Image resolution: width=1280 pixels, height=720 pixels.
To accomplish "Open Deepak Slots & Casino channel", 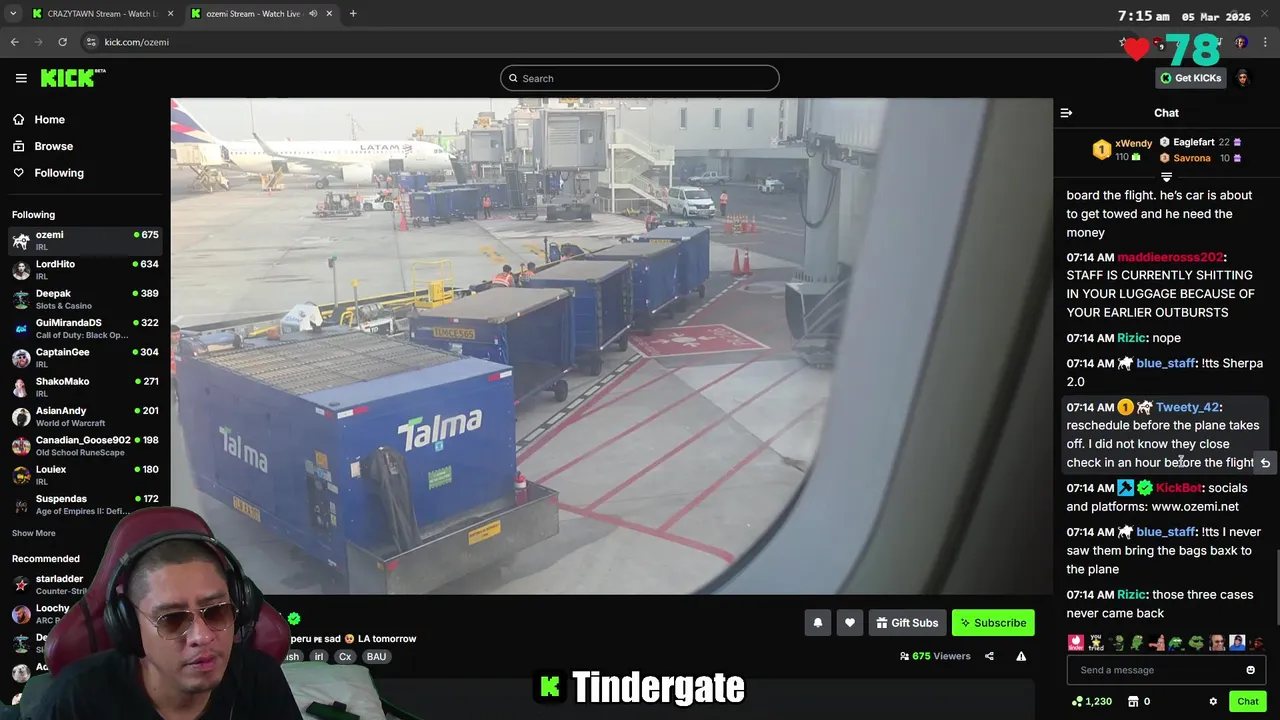I will click(x=85, y=299).
